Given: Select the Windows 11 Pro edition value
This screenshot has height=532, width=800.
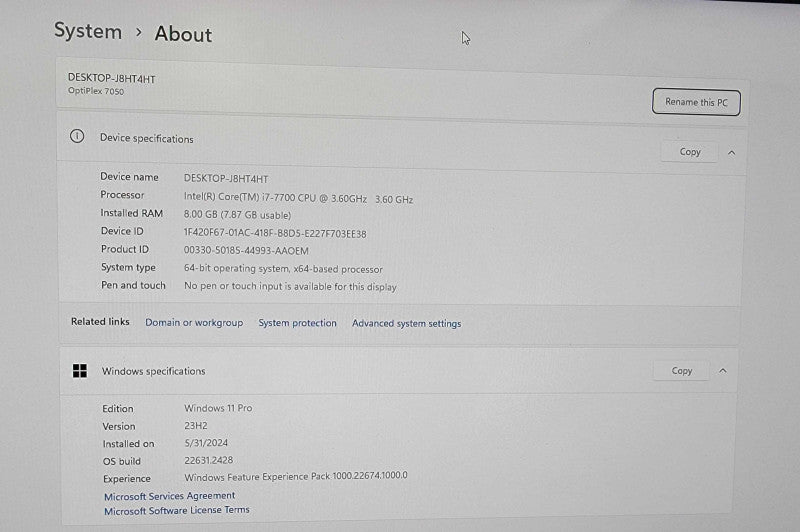Looking at the screenshot, I should (x=218, y=408).
